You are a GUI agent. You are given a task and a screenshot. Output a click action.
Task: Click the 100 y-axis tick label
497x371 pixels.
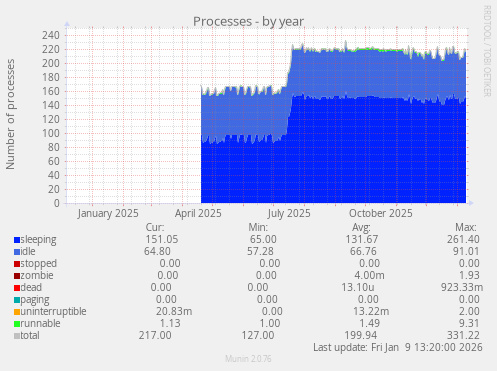tap(51, 133)
